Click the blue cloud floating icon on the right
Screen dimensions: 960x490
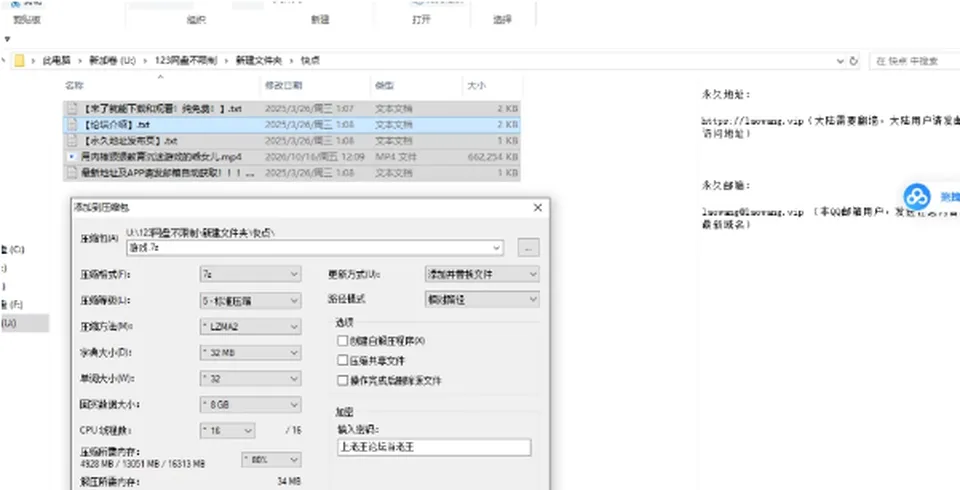pyautogui.click(x=917, y=197)
